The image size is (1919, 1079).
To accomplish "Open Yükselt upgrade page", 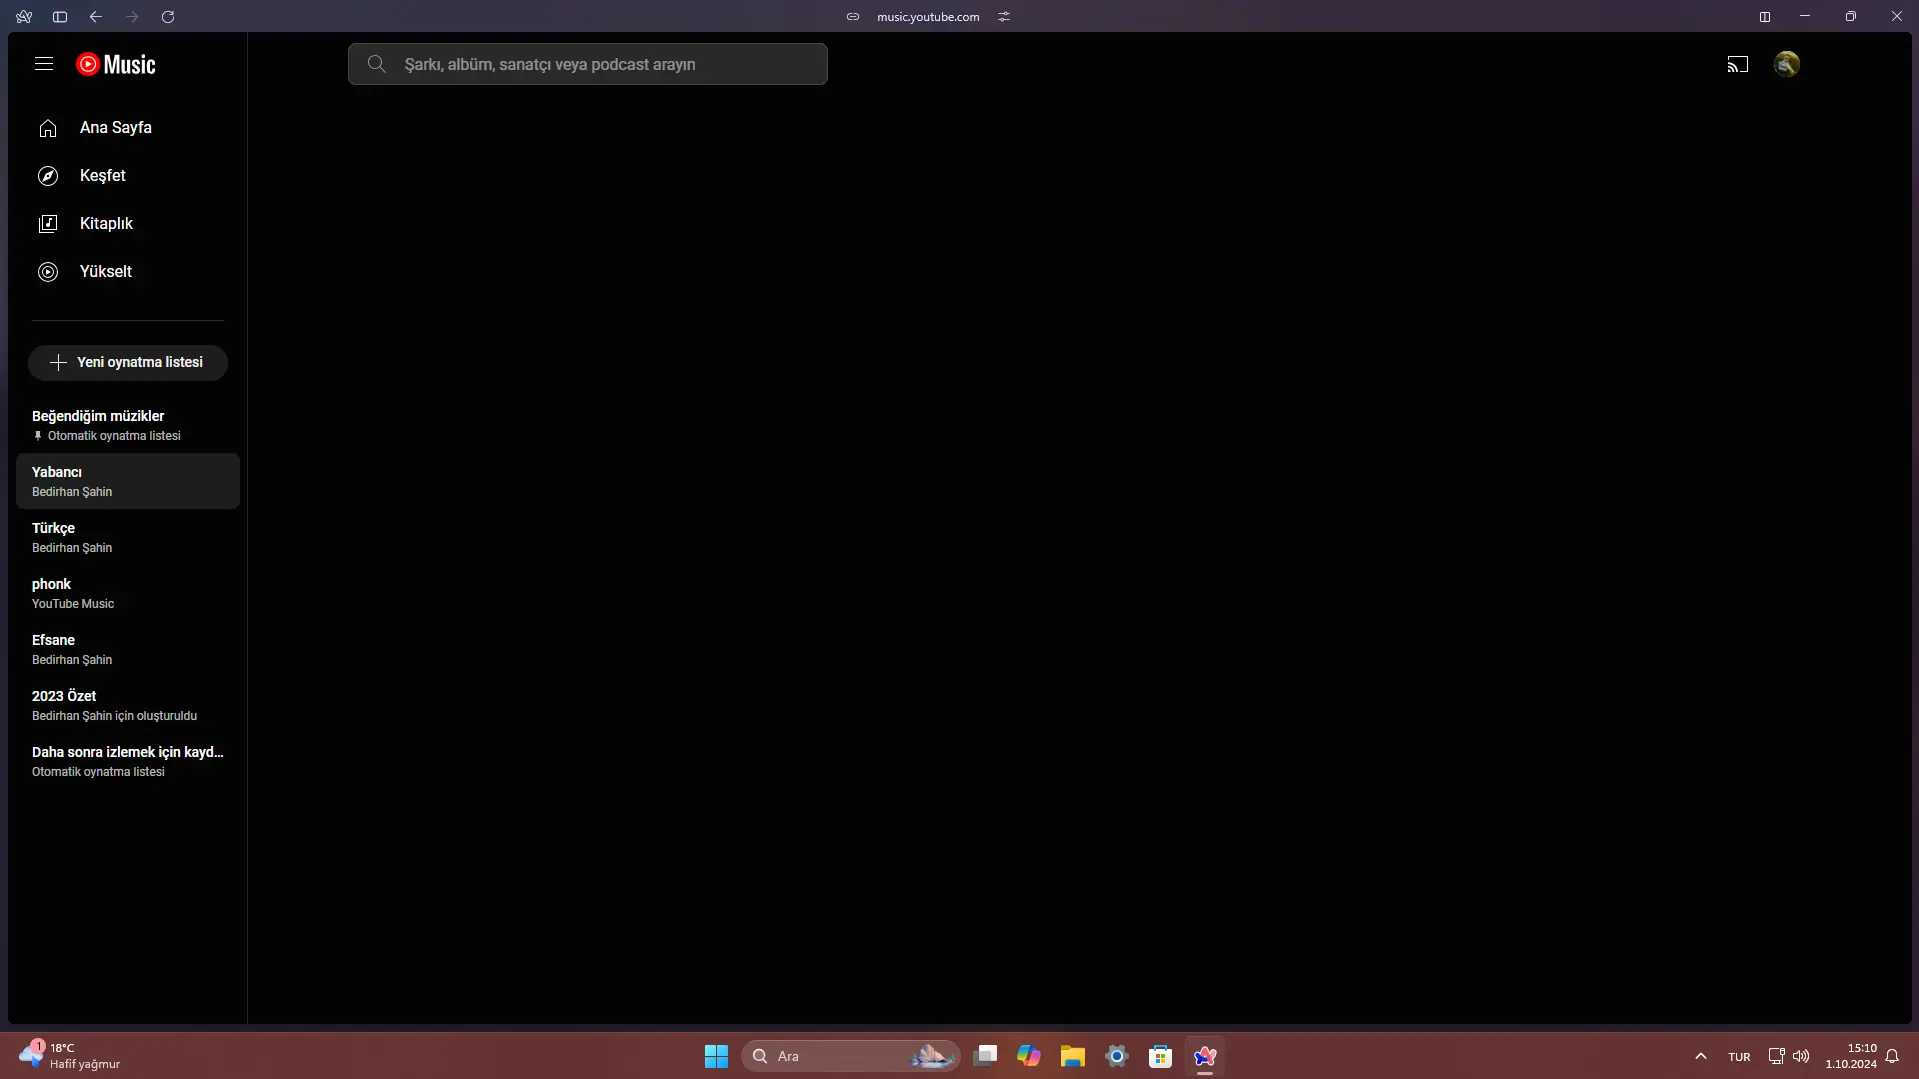I will 128,272.
